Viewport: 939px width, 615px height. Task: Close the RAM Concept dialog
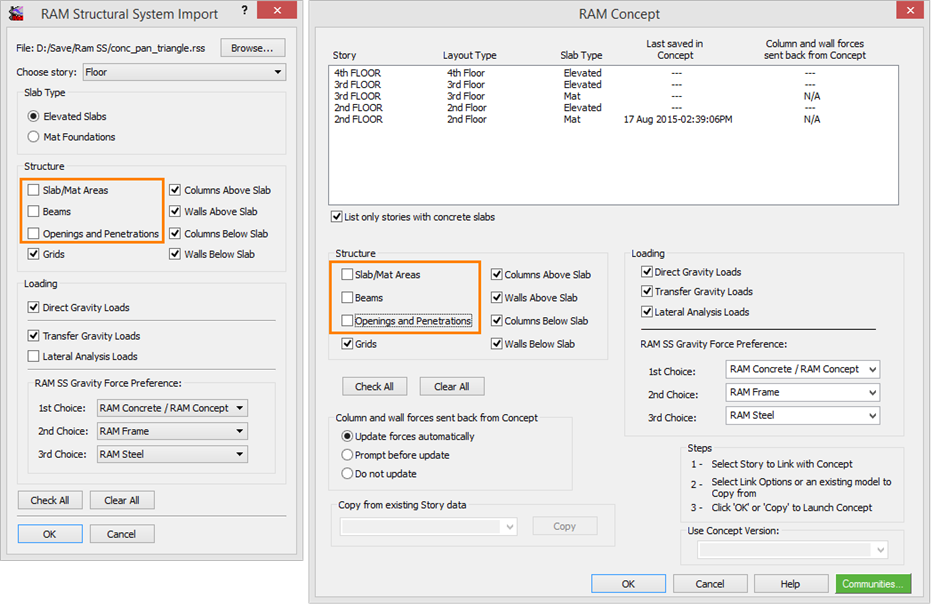tap(908, 13)
